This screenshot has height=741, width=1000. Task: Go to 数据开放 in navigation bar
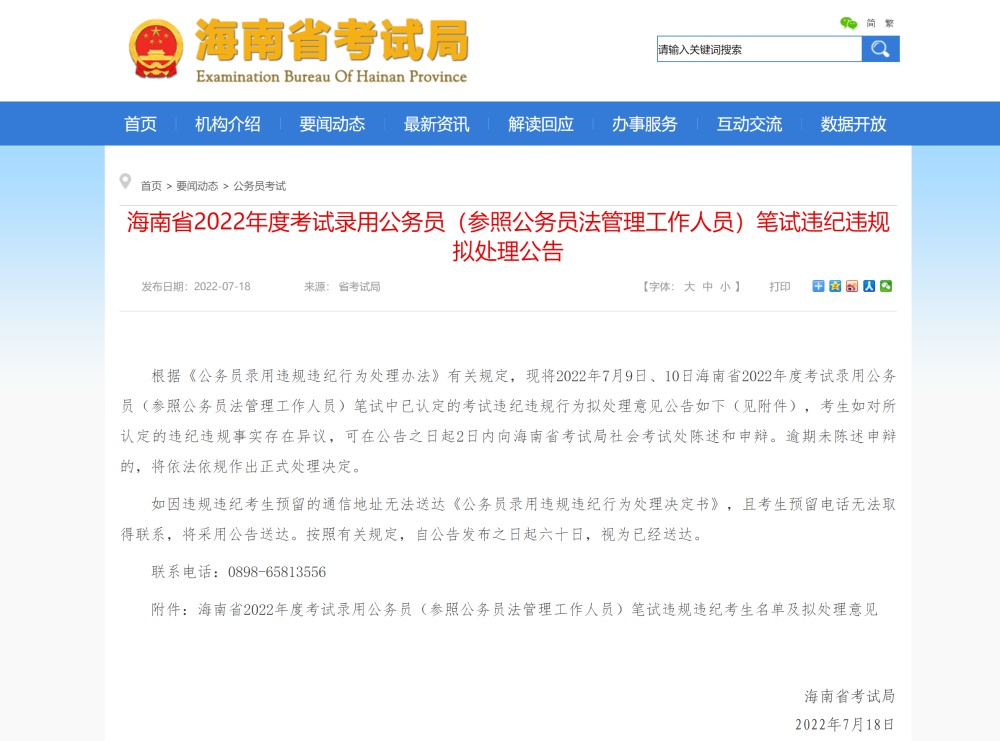[x=853, y=124]
